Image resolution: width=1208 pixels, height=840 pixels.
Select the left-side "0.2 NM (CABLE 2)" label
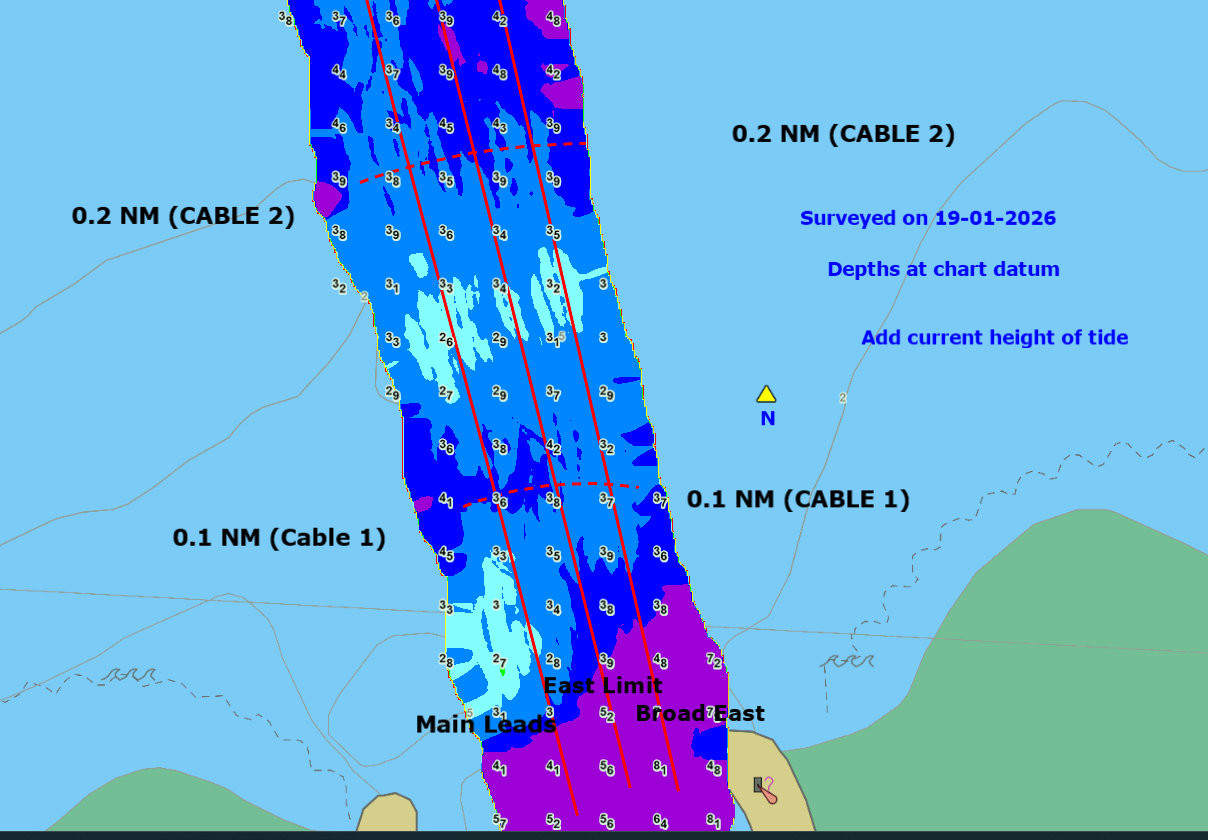click(x=183, y=216)
